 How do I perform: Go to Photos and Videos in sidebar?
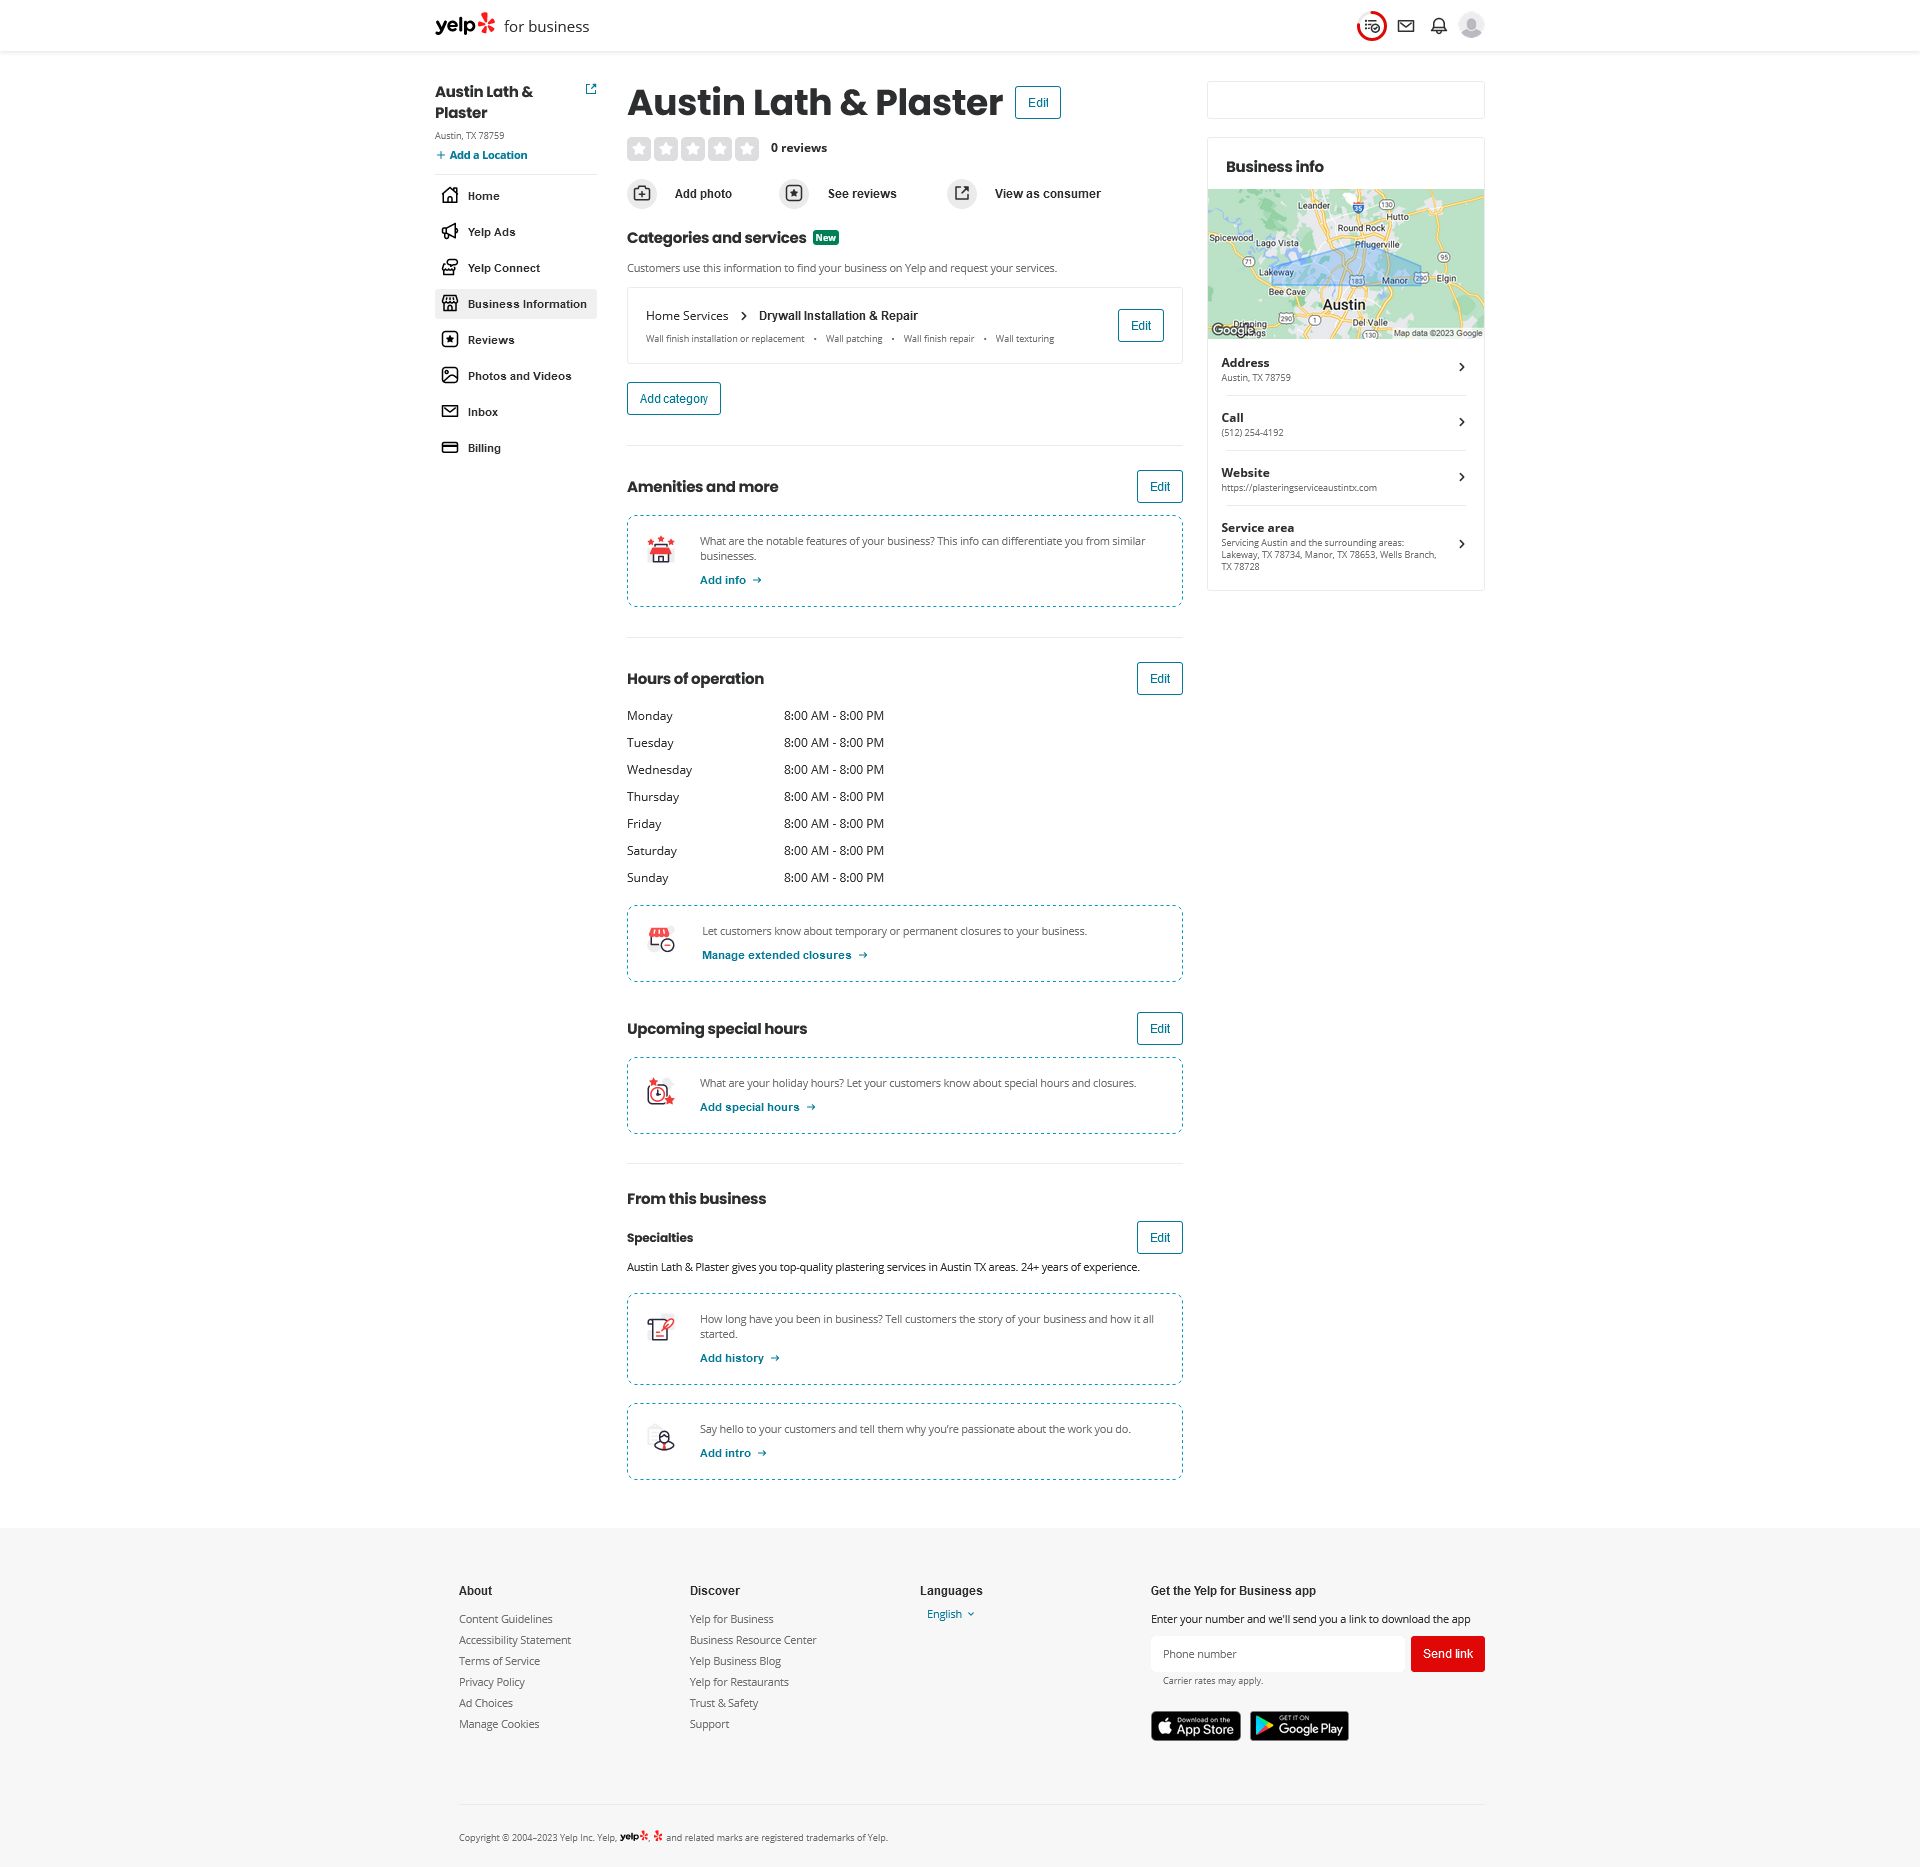tap(519, 376)
